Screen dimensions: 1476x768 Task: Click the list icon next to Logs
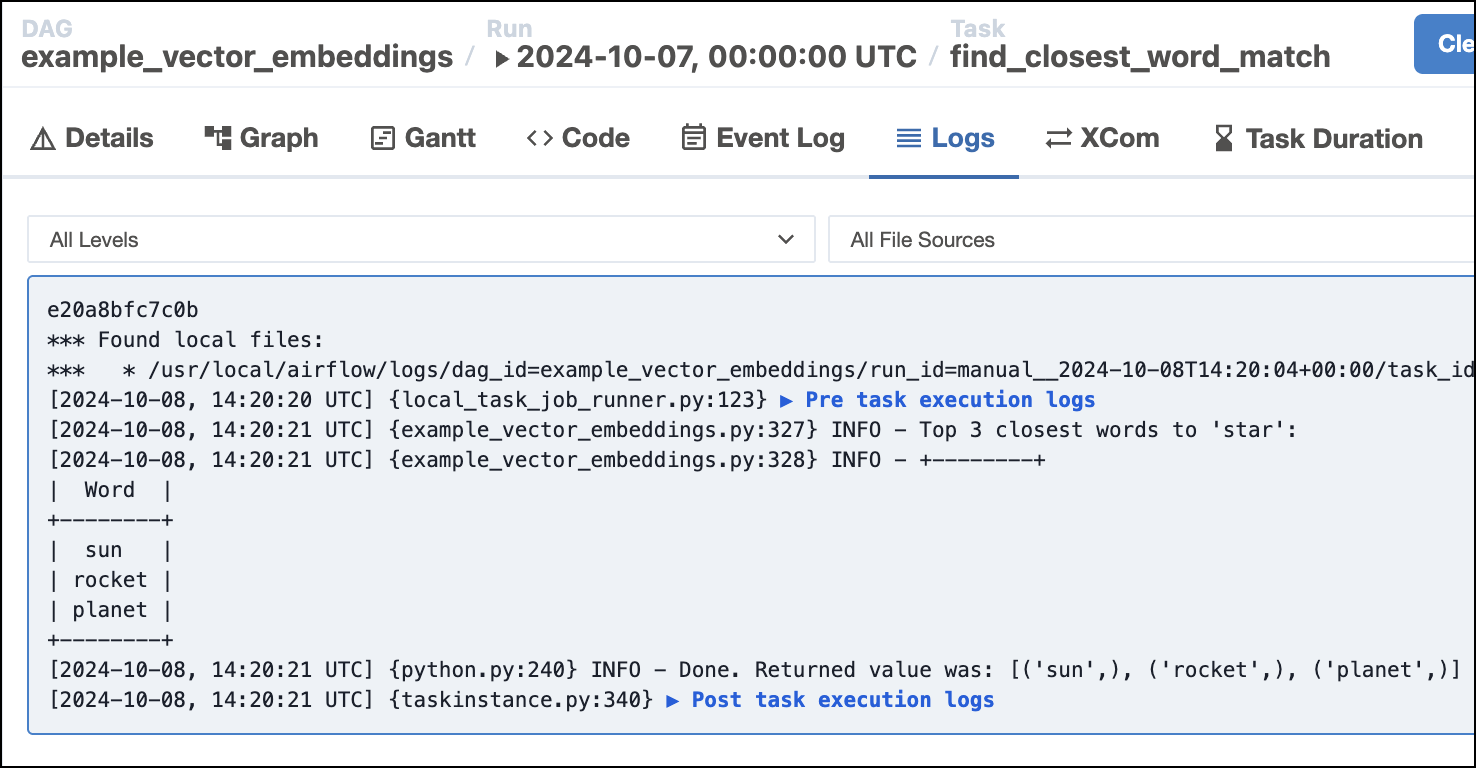coord(910,138)
